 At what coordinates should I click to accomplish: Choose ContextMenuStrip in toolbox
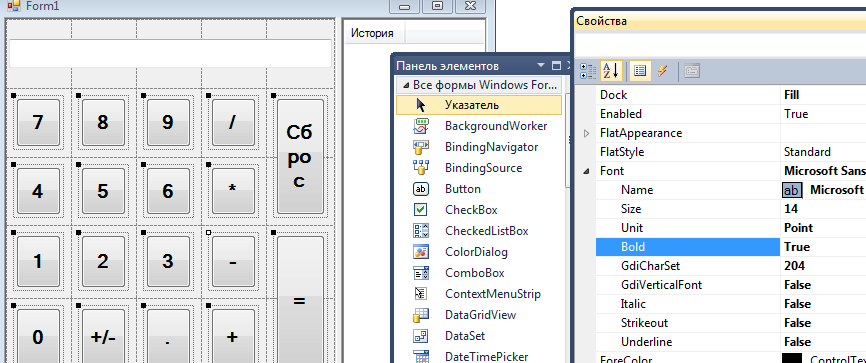(x=479, y=294)
